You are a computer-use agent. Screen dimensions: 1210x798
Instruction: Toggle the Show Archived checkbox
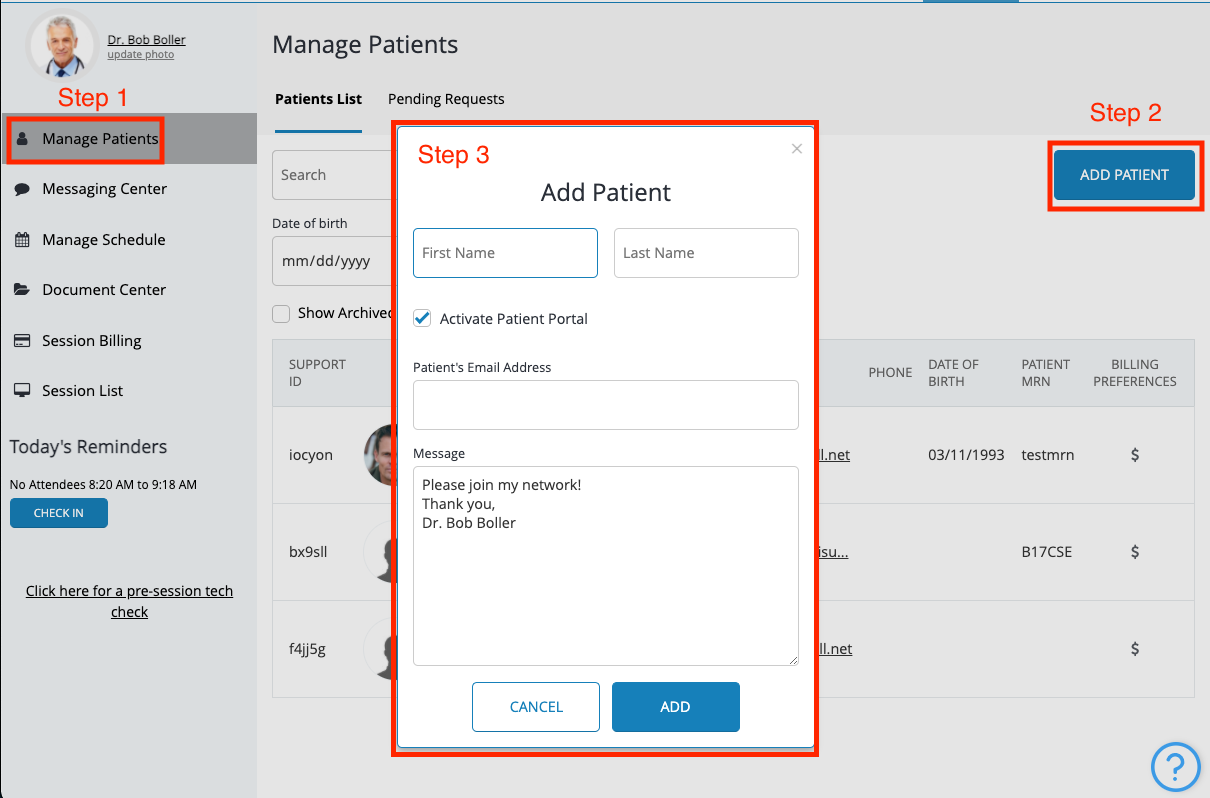(281, 314)
